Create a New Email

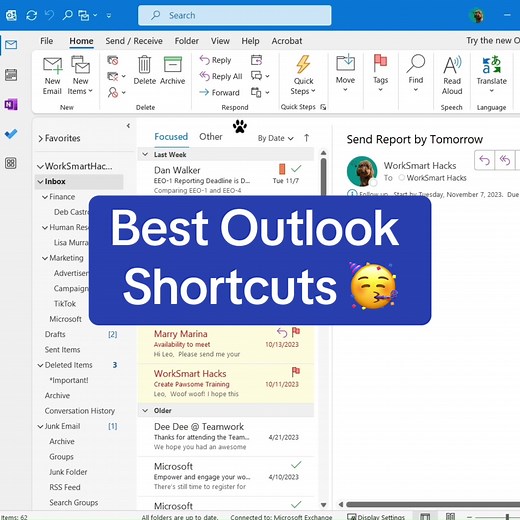coord(52,76)
